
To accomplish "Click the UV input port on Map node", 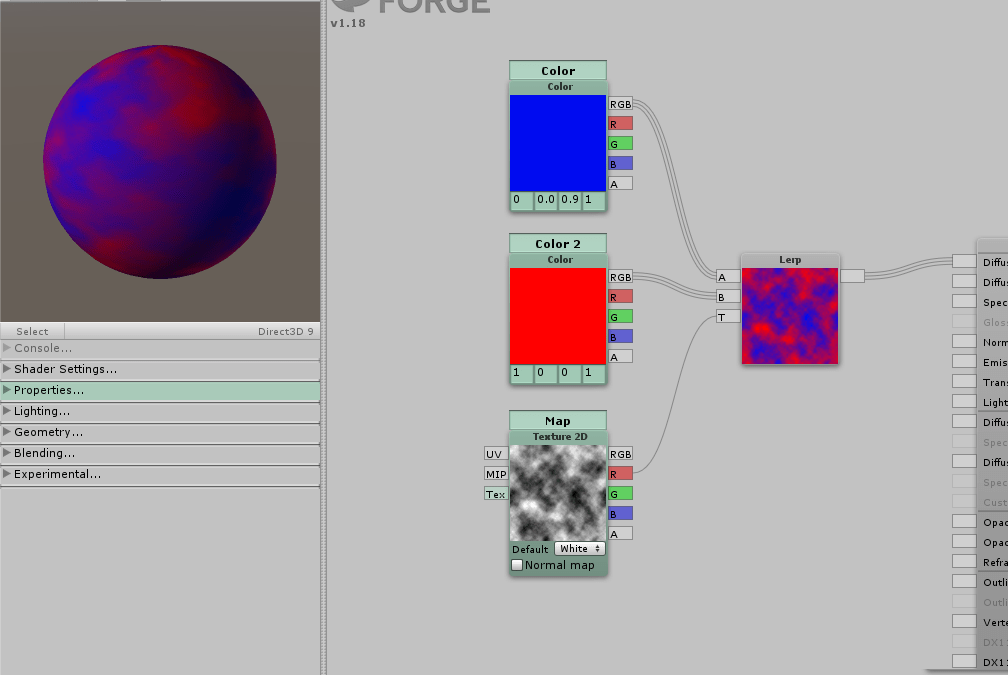I will (x=495, y=454).
